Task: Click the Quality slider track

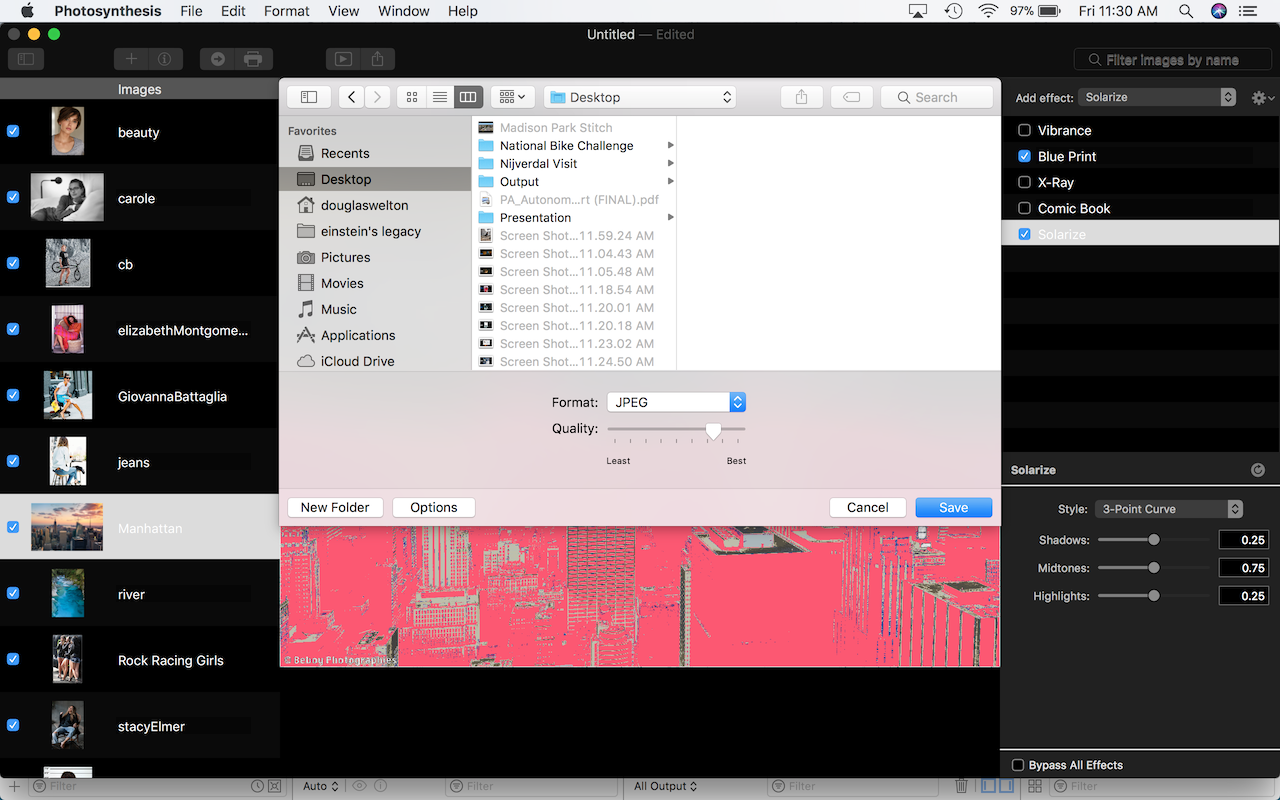Action: tap(676, 429)
